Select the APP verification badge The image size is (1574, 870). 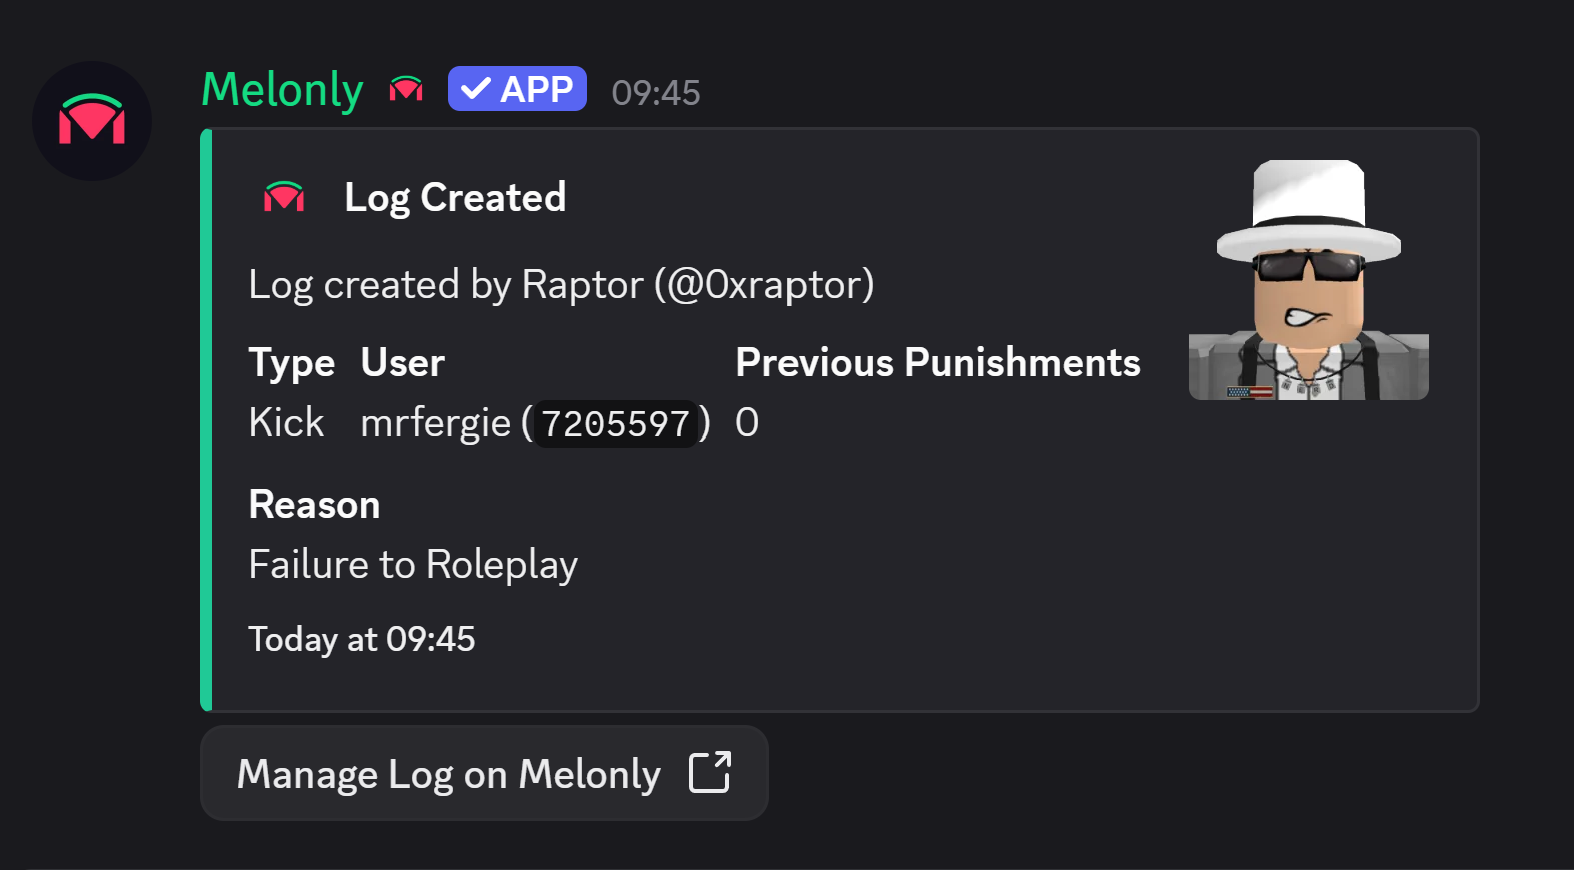[x=517, y=88]
